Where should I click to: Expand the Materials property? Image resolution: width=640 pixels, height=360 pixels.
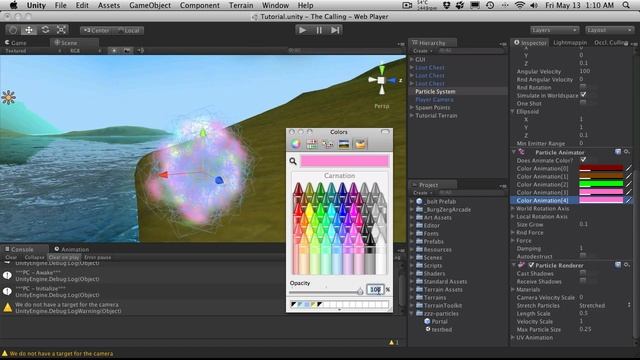pyautogui.click(x=513, y=289)
